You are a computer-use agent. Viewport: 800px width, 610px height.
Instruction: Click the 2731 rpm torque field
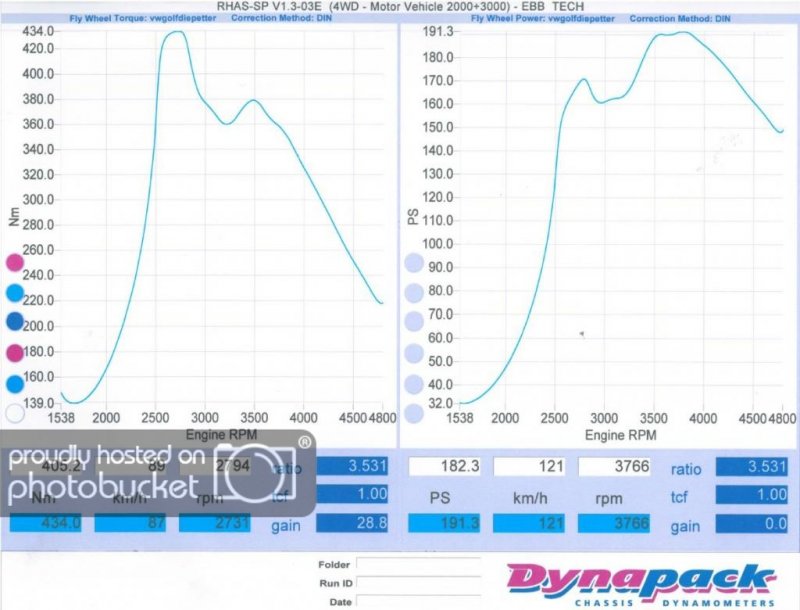[x=214, y=522]
